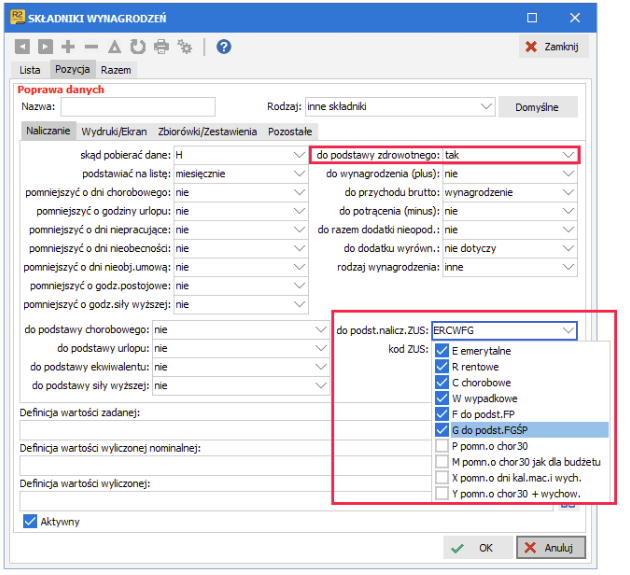630x575 pixels.
Task: Cancel with the Anuluj button
Action: coord(551,548)
